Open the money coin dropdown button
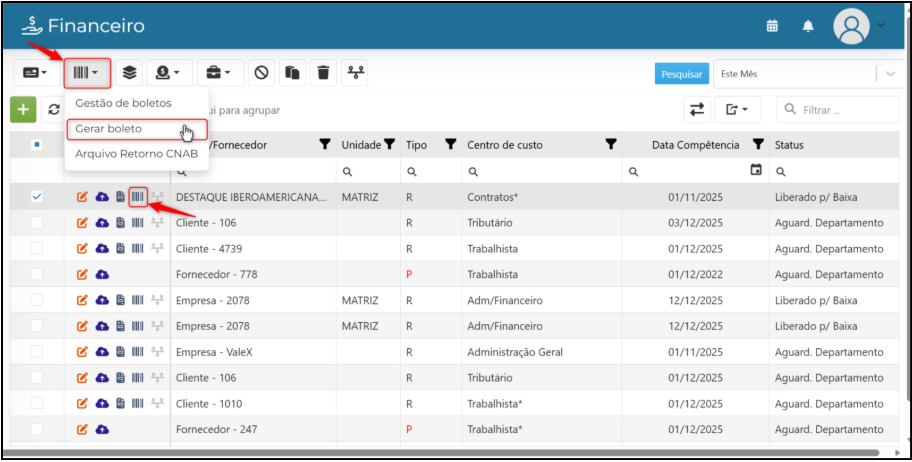Viewport: 912px width, 462px height. (x=169, y=73)
